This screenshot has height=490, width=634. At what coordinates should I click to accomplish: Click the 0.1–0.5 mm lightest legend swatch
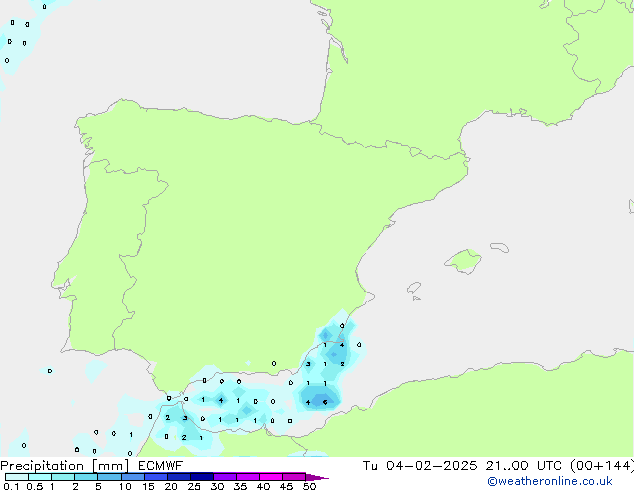(x=17, y=477)
